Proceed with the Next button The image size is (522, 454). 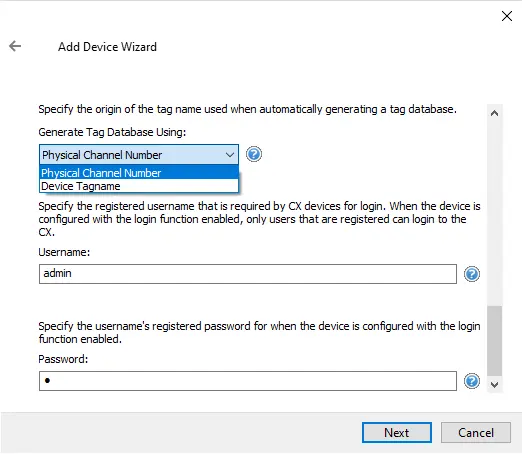397,433
